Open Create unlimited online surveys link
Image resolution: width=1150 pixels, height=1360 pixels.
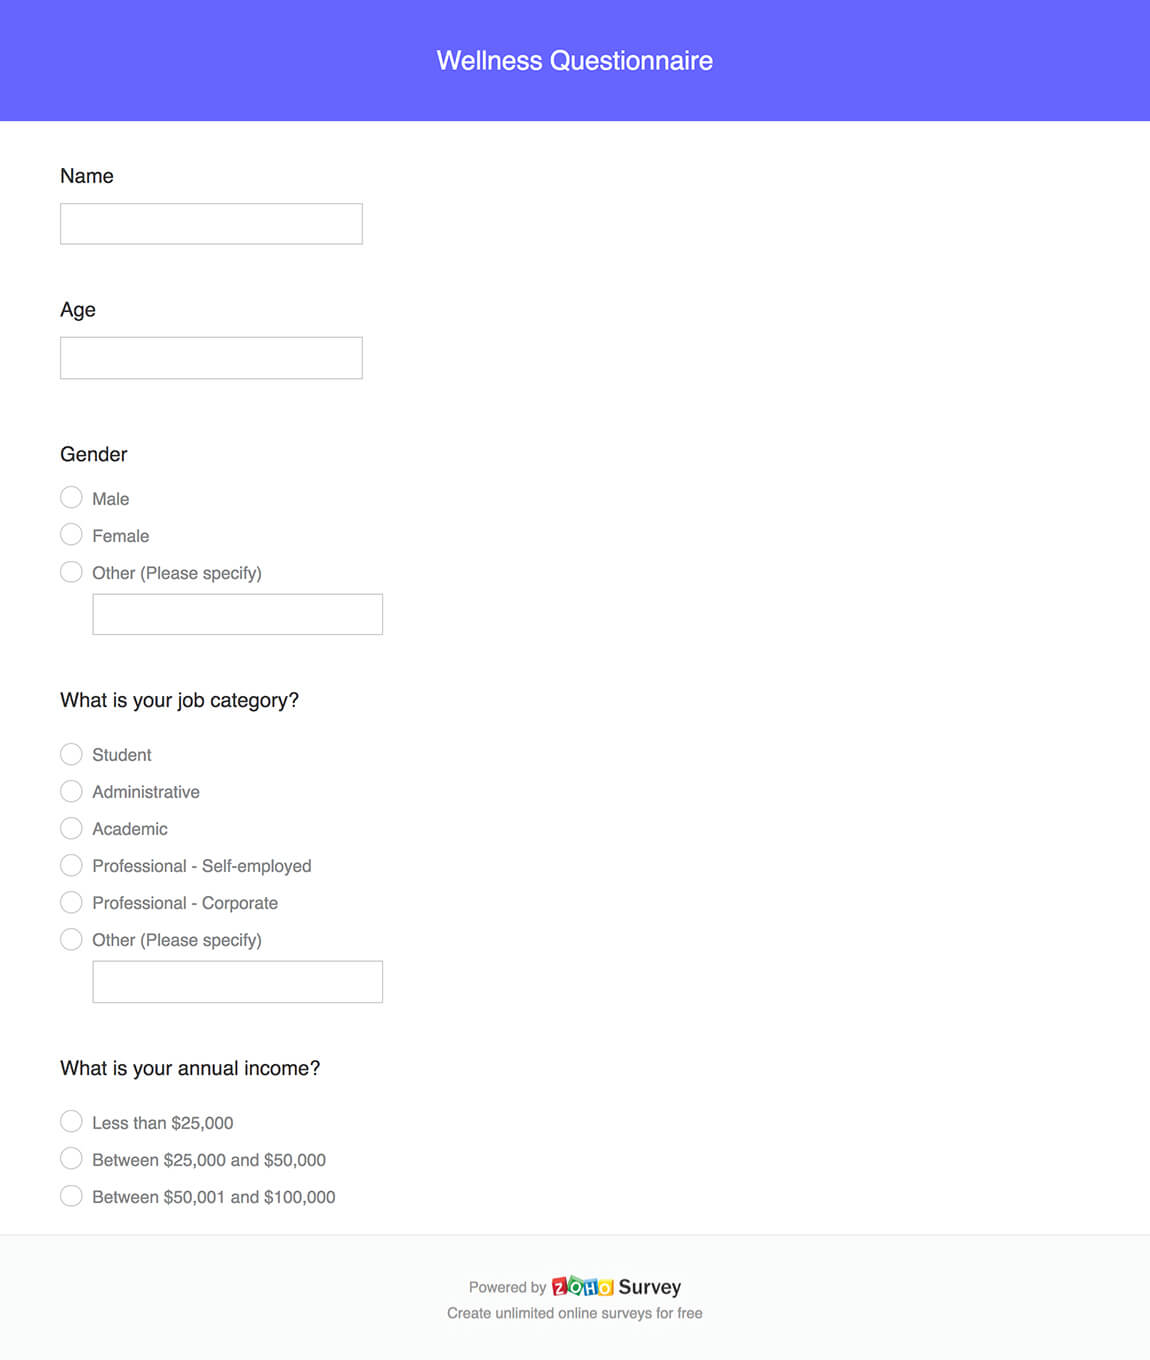tap(575, 1313)
